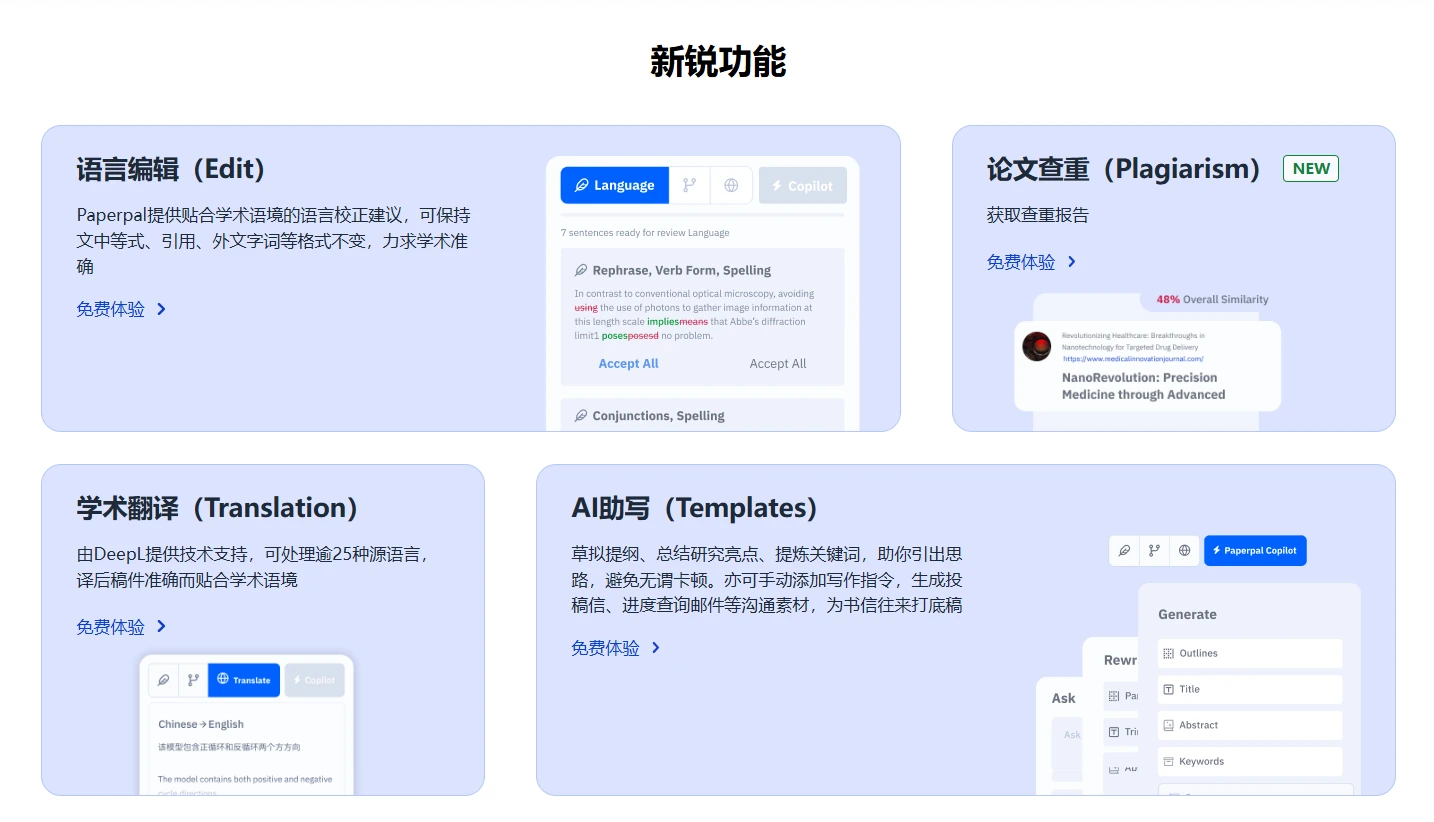Screen dimensions: 1434x822
Task: Click the 获取查重报告 text
Action: [x=1037, y=215]
